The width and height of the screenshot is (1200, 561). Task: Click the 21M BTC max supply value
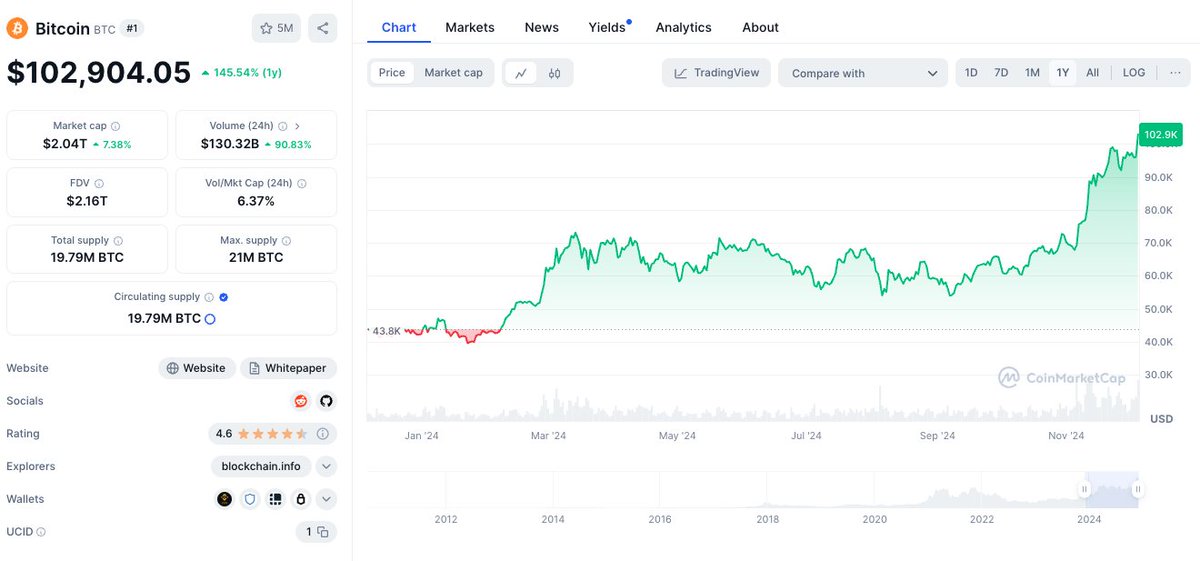256,258
